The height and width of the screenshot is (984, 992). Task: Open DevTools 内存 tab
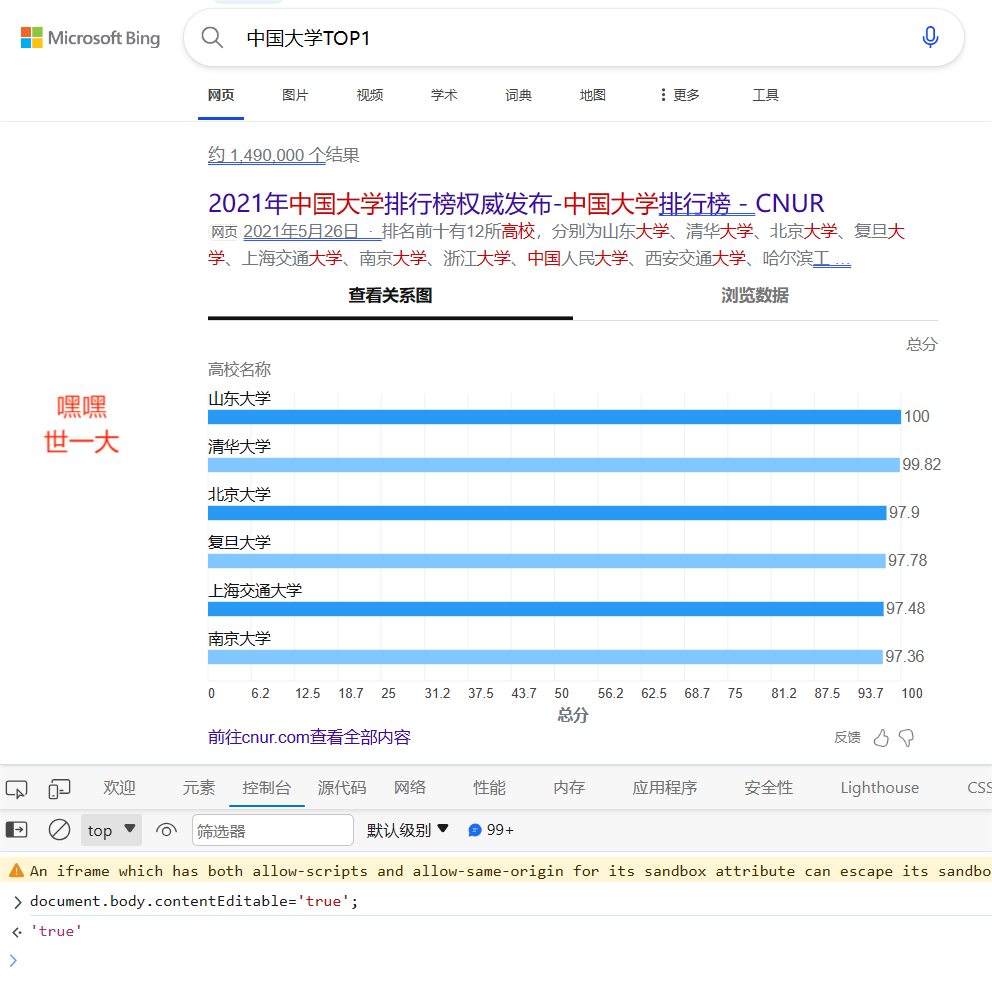569,788
